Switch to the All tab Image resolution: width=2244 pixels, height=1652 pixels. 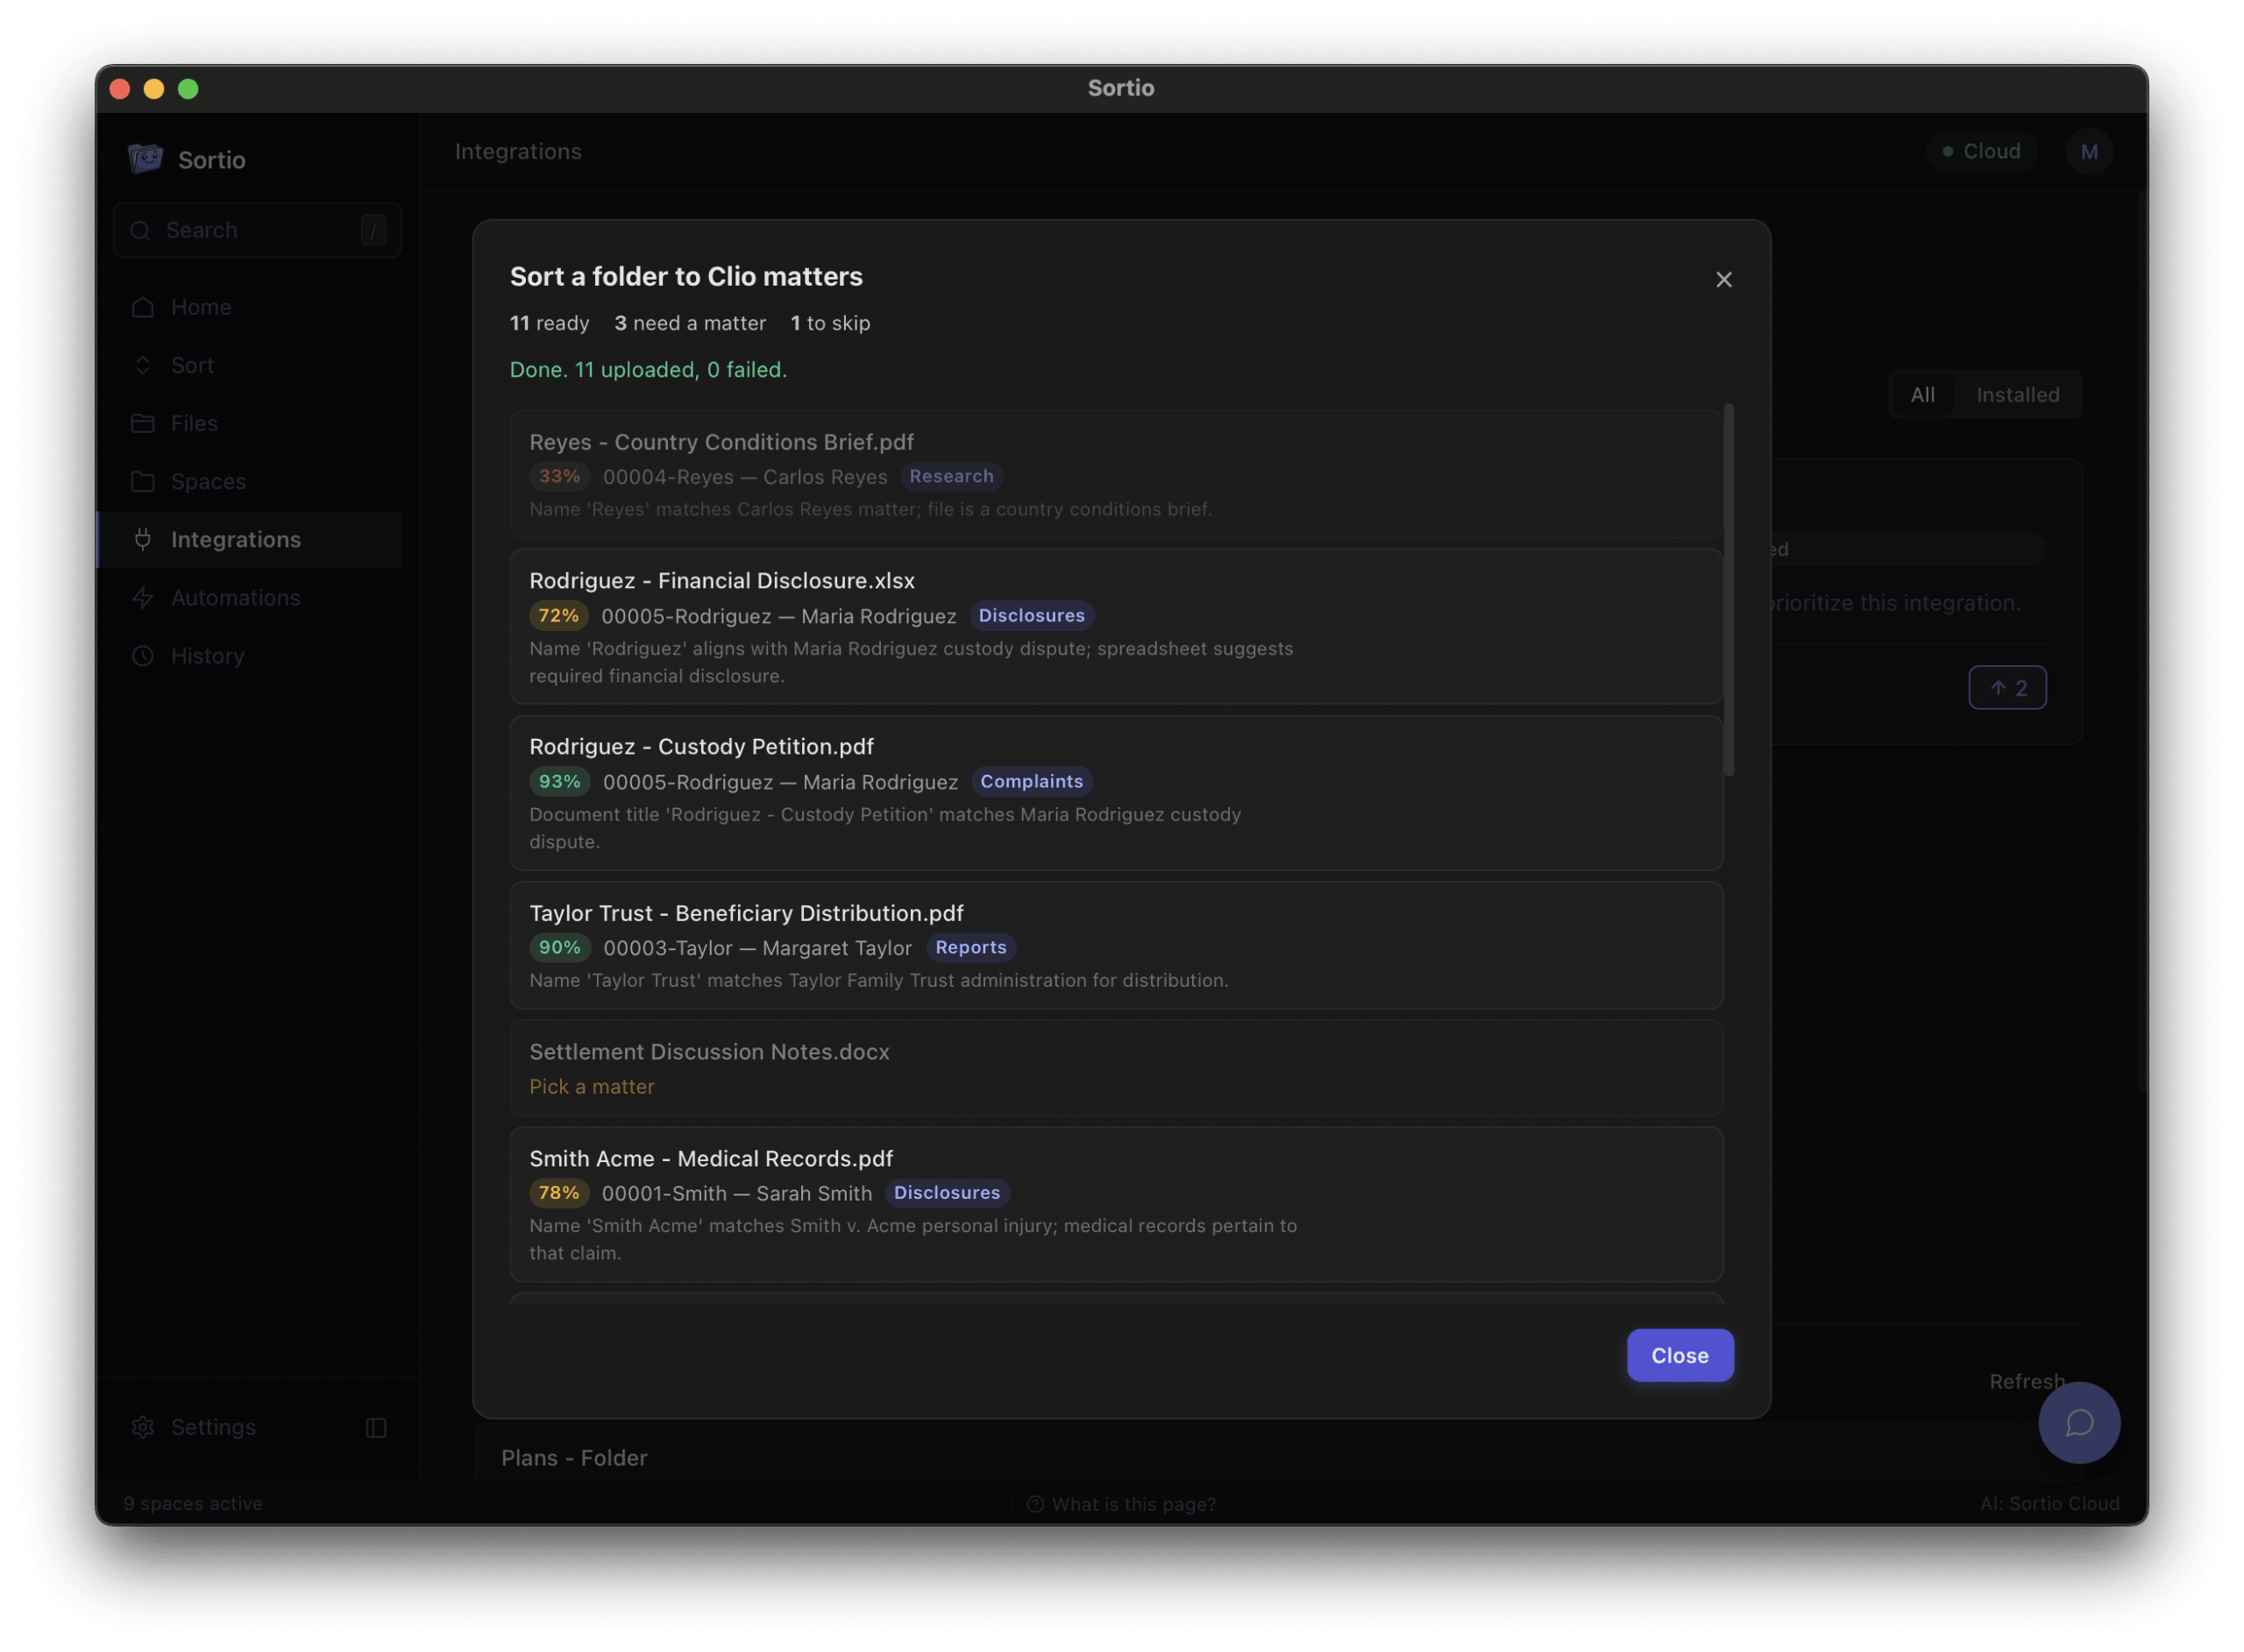point(1922,395)
